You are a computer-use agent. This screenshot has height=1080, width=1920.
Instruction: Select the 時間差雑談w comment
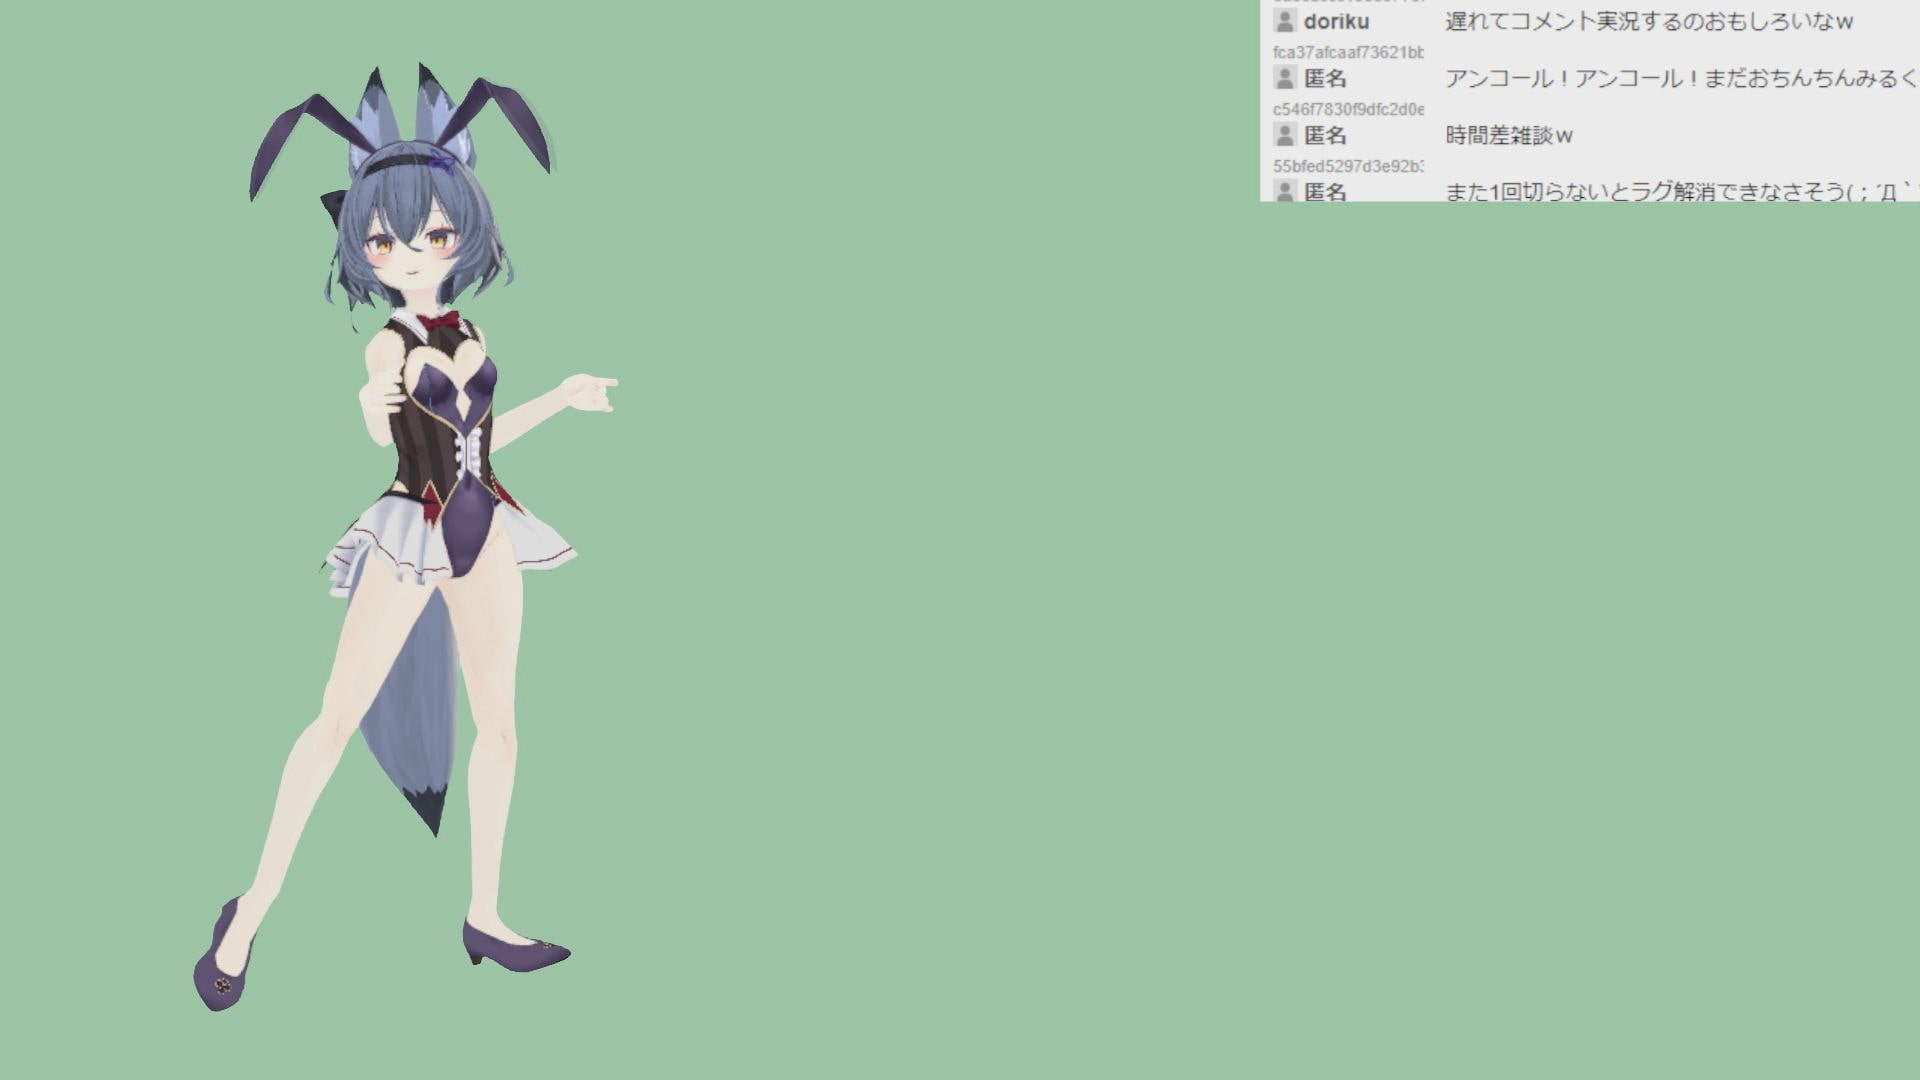click(x=1508, y=135)
